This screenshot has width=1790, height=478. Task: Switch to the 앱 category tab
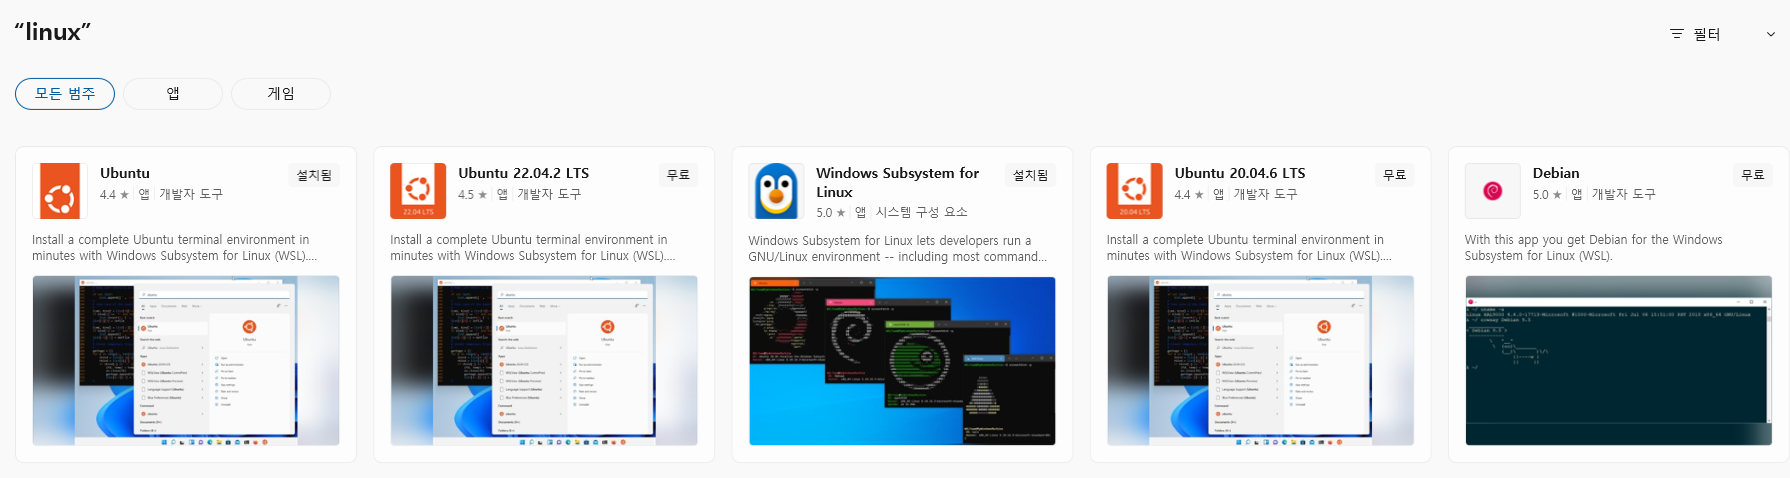pos(173,94)
